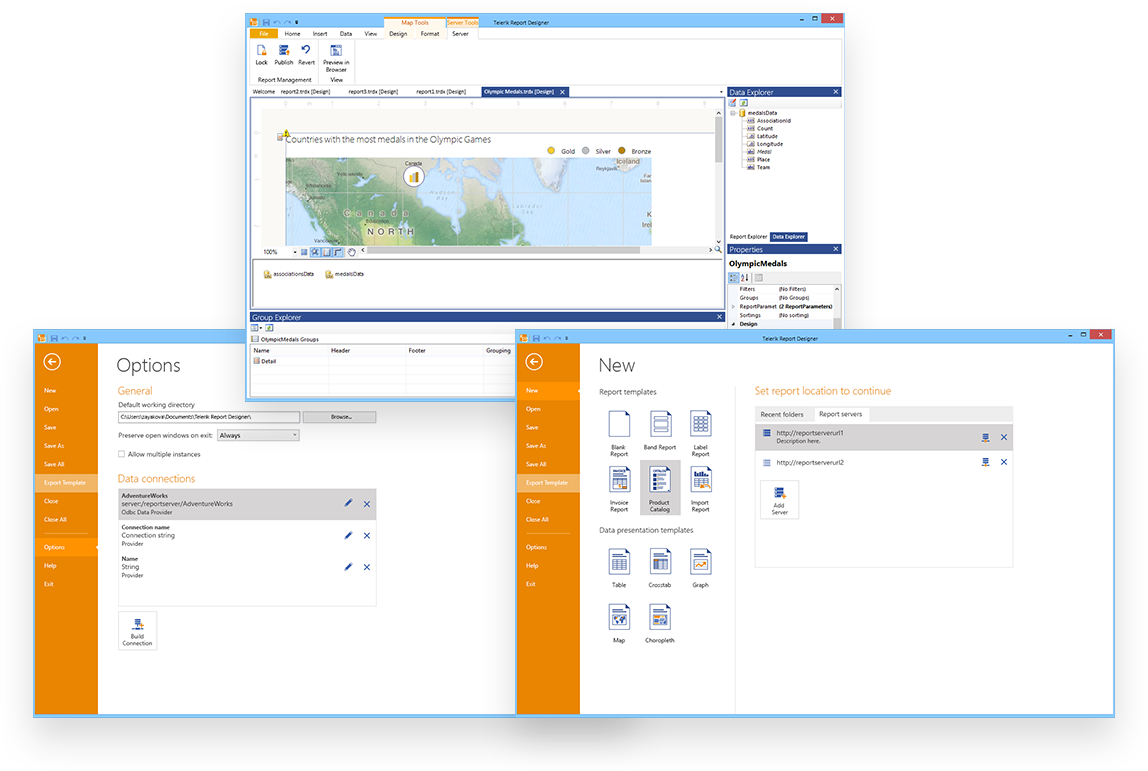The height and width of the screenshot is (771, 1148).
Task: Remove the reportserverurl2 server entry
Action: pyautogui.click(x=1004, y=462)
